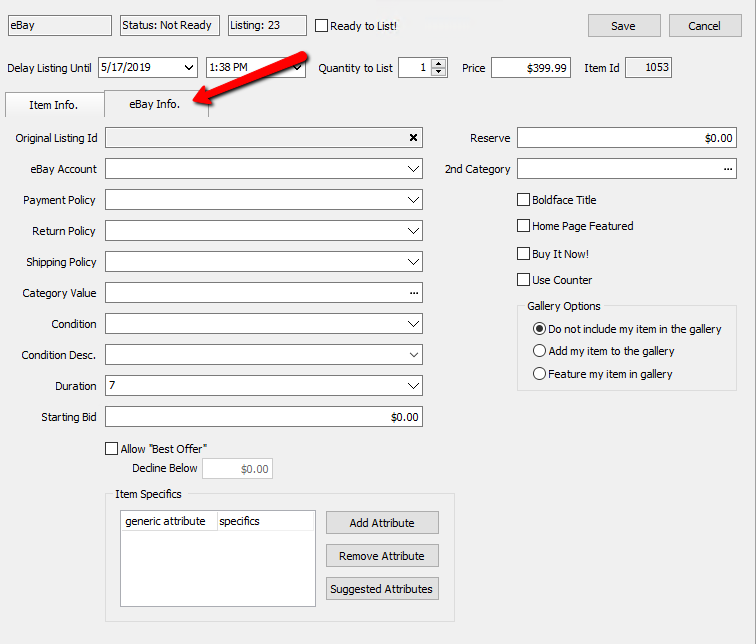Click the Suggested Attributes button
This screenshot has width=756, height=644.
(382, 589)
